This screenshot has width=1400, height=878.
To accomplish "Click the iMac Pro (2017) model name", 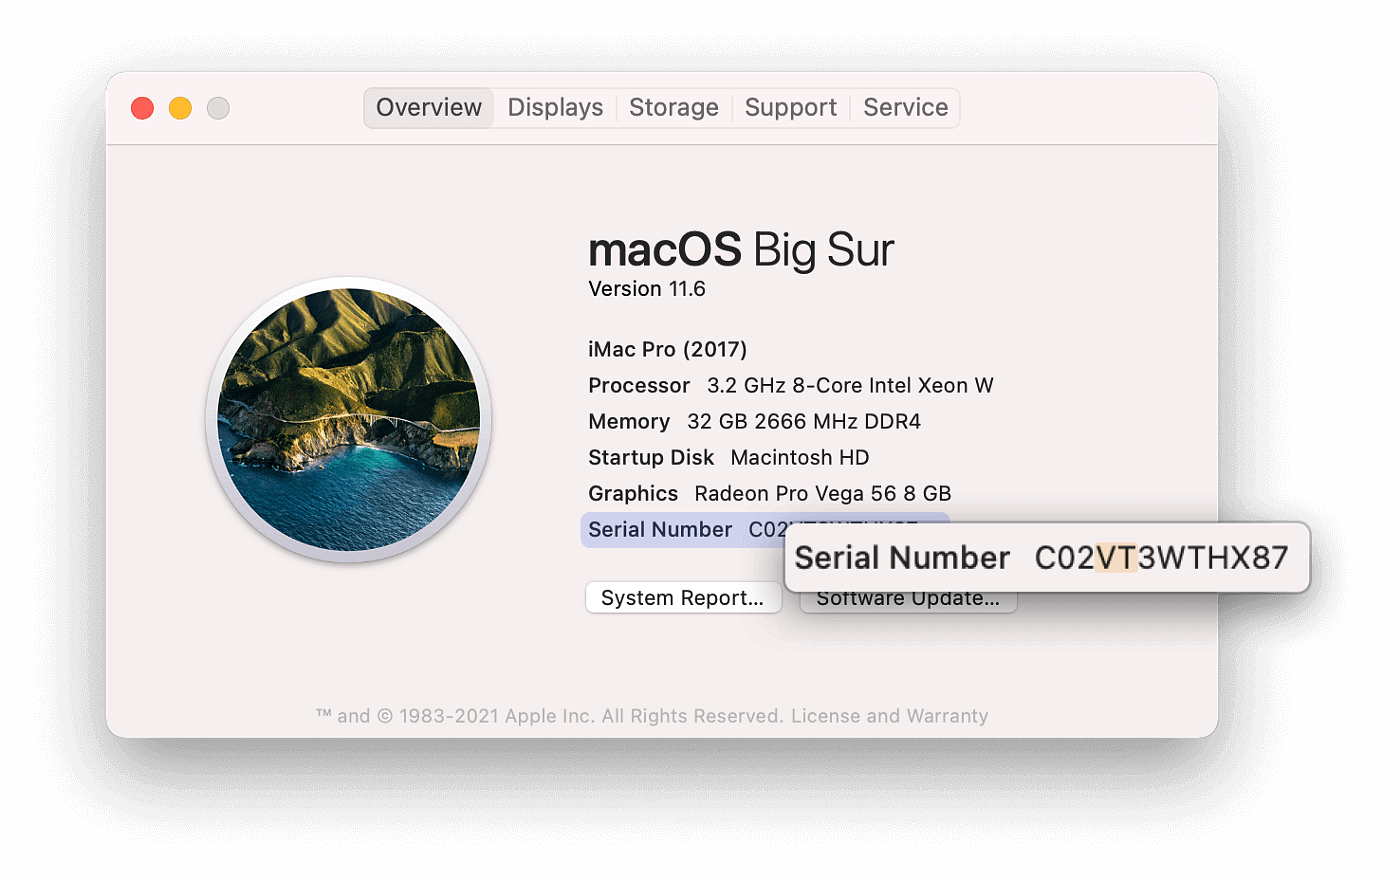I will click(667, 349).
